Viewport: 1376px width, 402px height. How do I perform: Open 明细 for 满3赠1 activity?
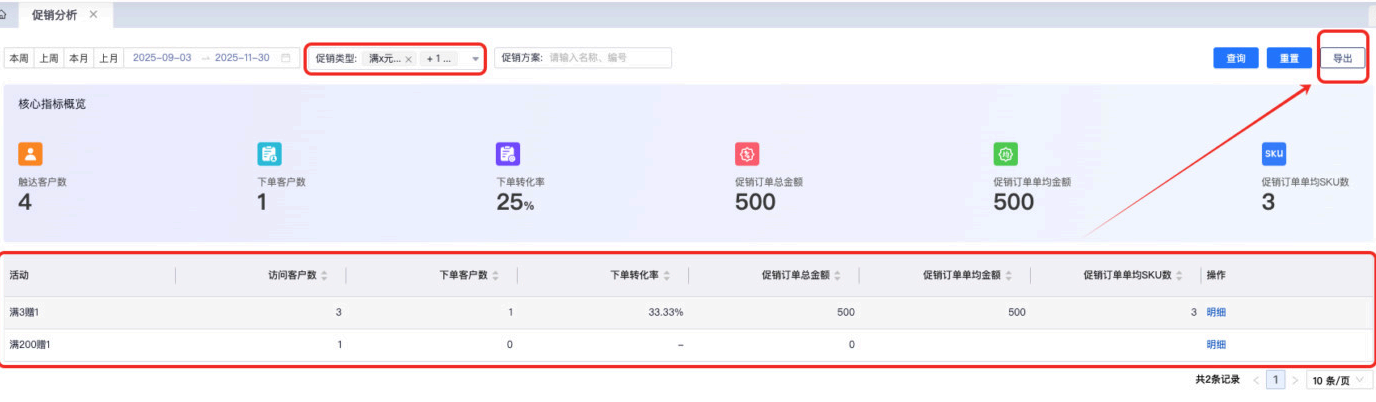pos(1216,312)
